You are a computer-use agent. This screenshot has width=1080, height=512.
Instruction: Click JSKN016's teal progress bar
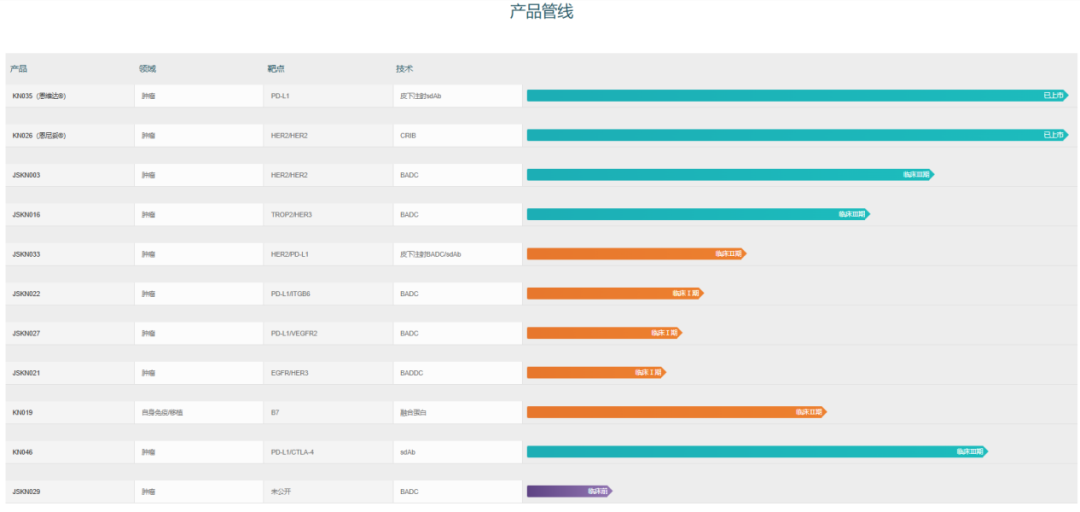click(698, 214)
